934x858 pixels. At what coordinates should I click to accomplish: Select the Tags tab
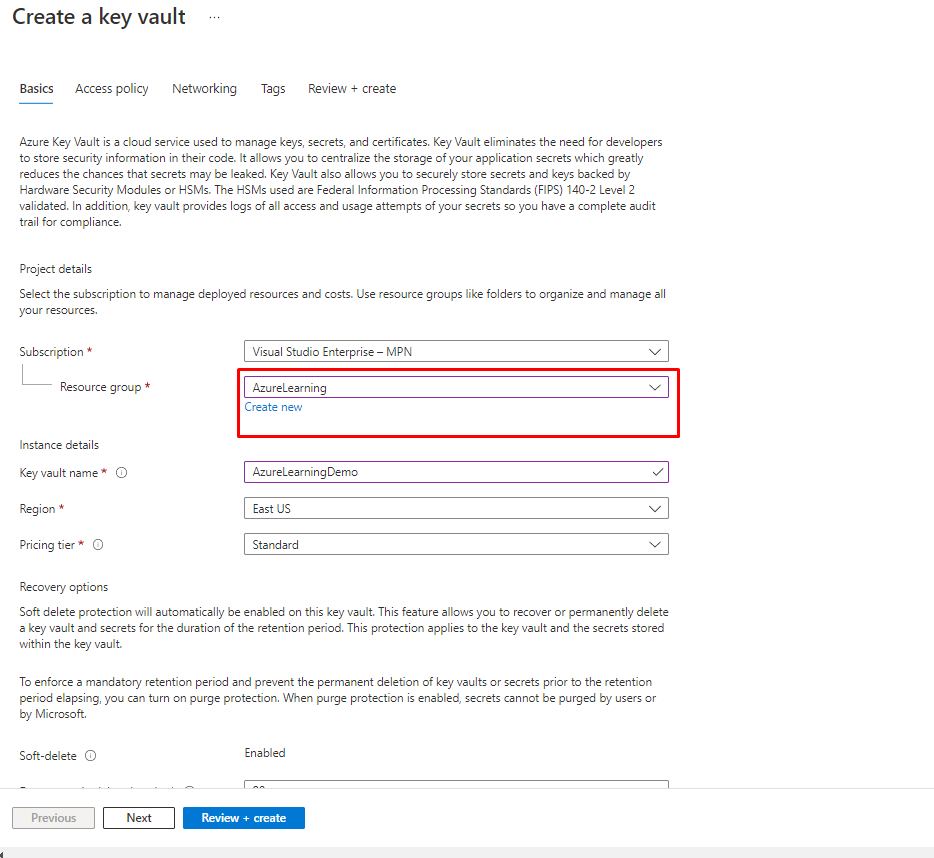(273, 89)
